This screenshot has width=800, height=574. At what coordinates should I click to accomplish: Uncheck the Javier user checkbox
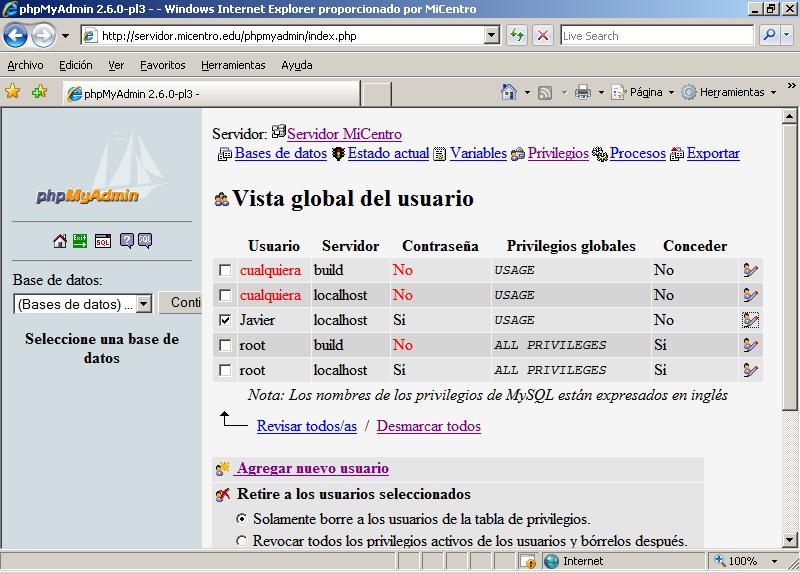[x=225, y=321]
